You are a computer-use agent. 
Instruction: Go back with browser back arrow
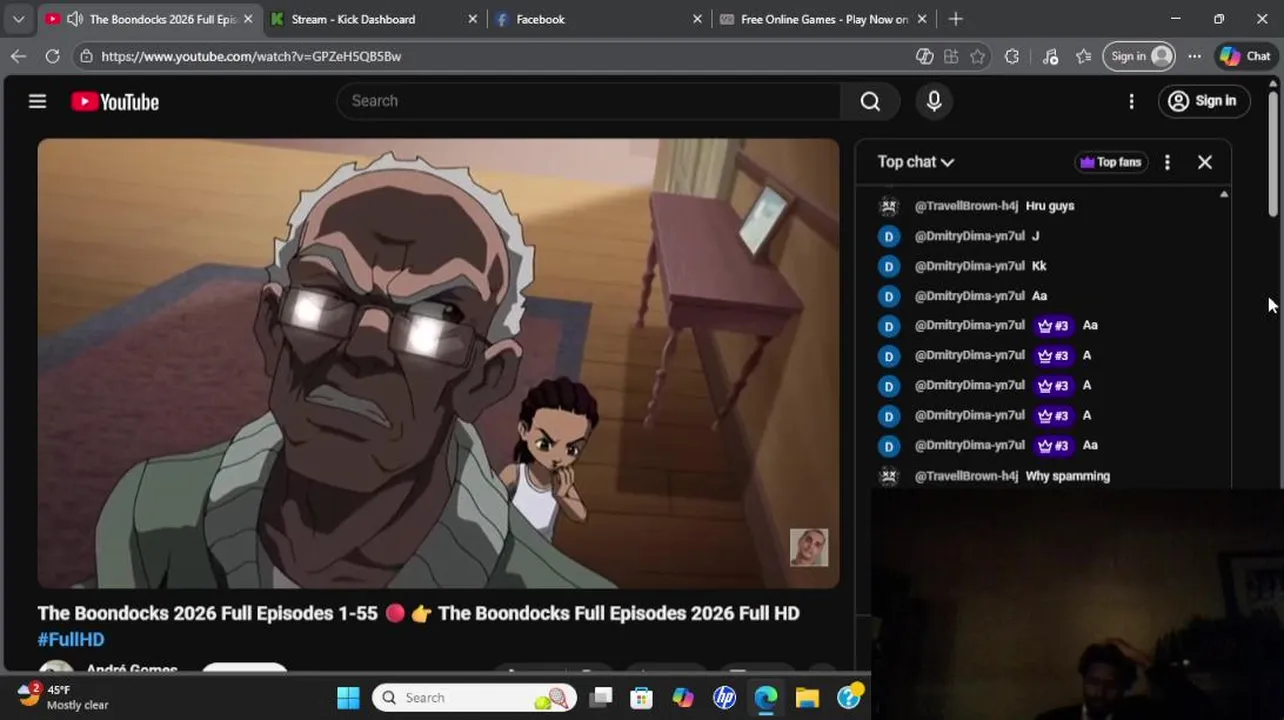click(x=18, y=56)
